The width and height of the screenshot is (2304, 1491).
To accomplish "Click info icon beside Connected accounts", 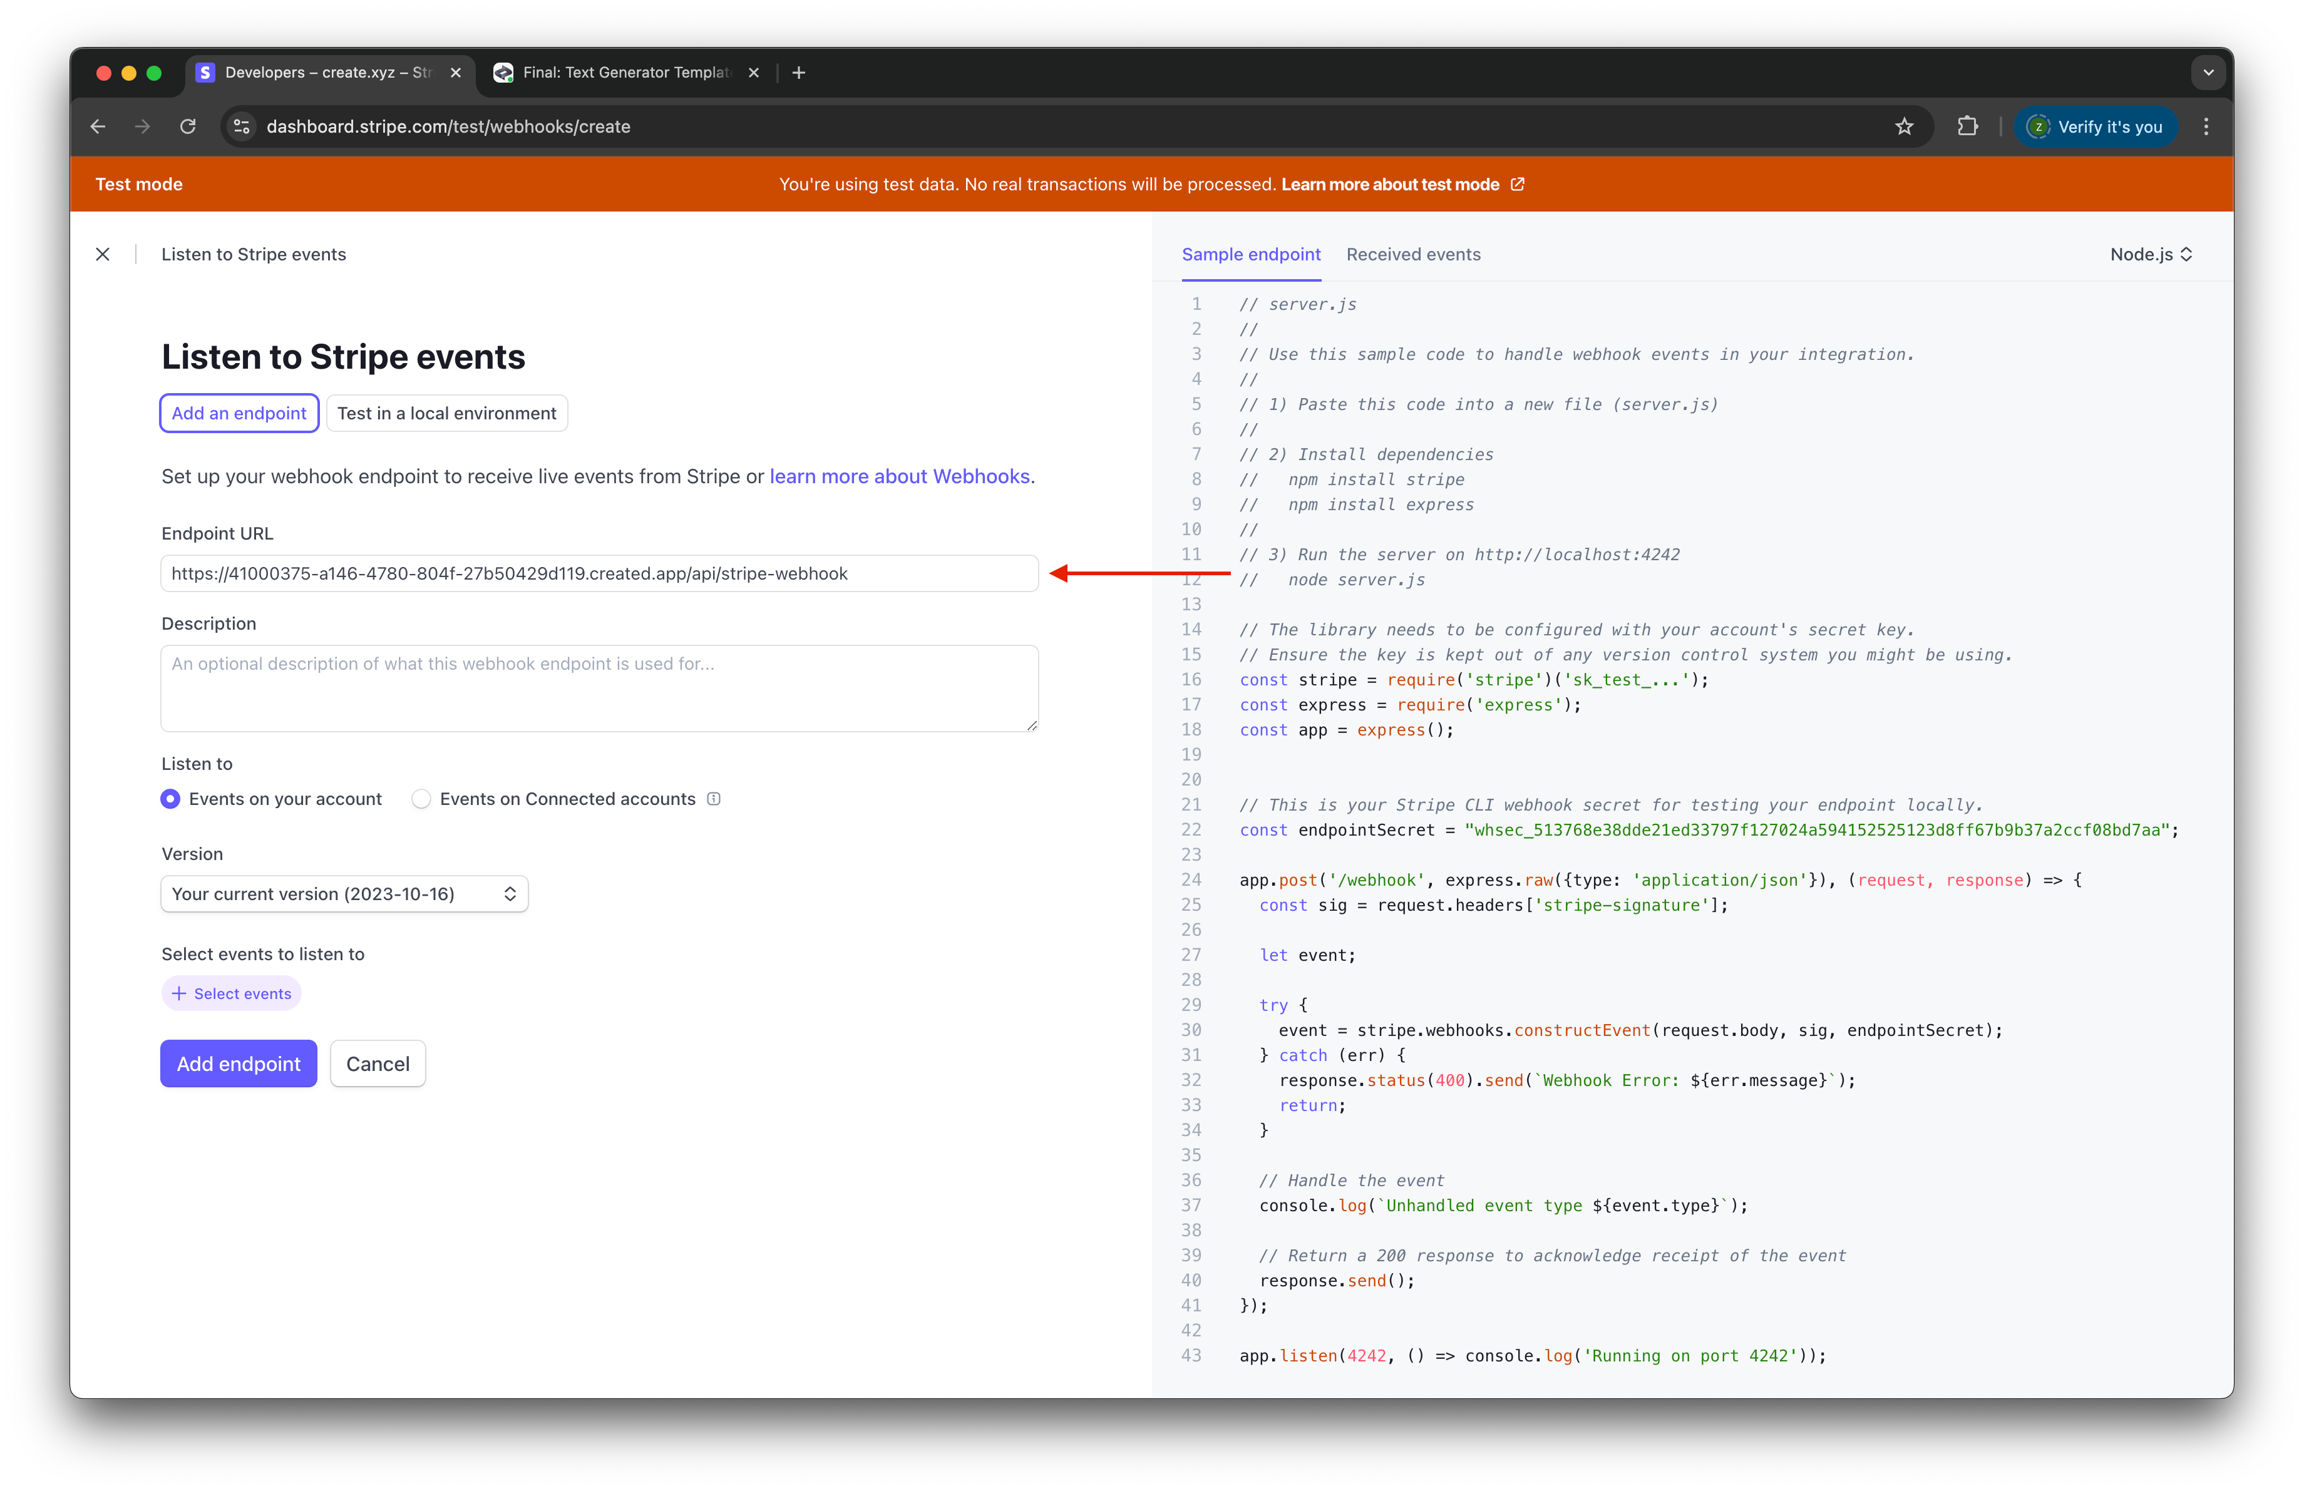I will [714, 799].
